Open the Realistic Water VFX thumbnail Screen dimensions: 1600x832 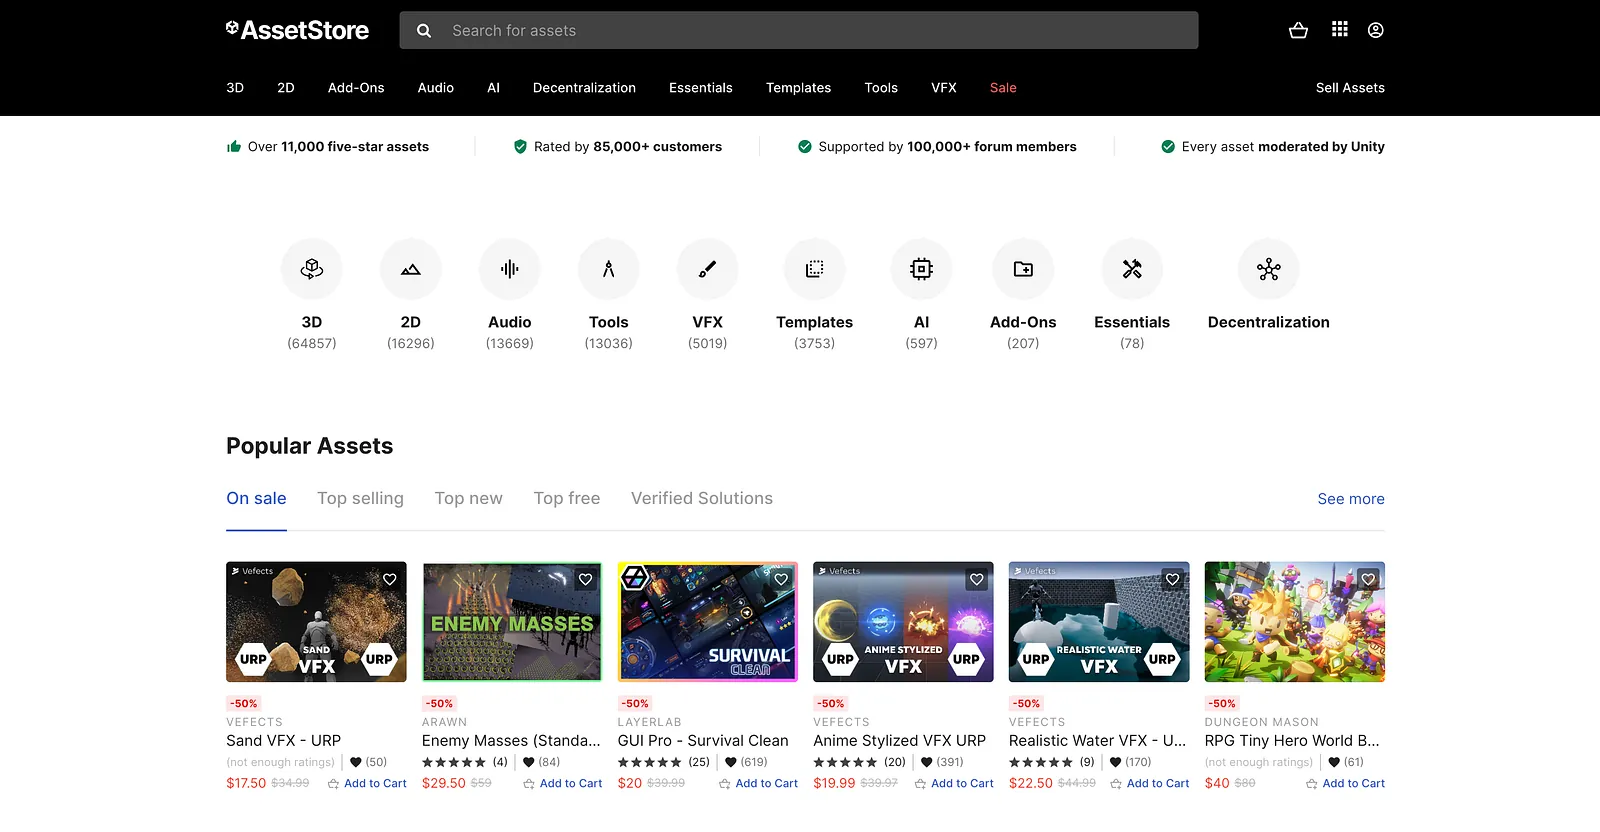pyautogui.click(x=1099, y=622)
